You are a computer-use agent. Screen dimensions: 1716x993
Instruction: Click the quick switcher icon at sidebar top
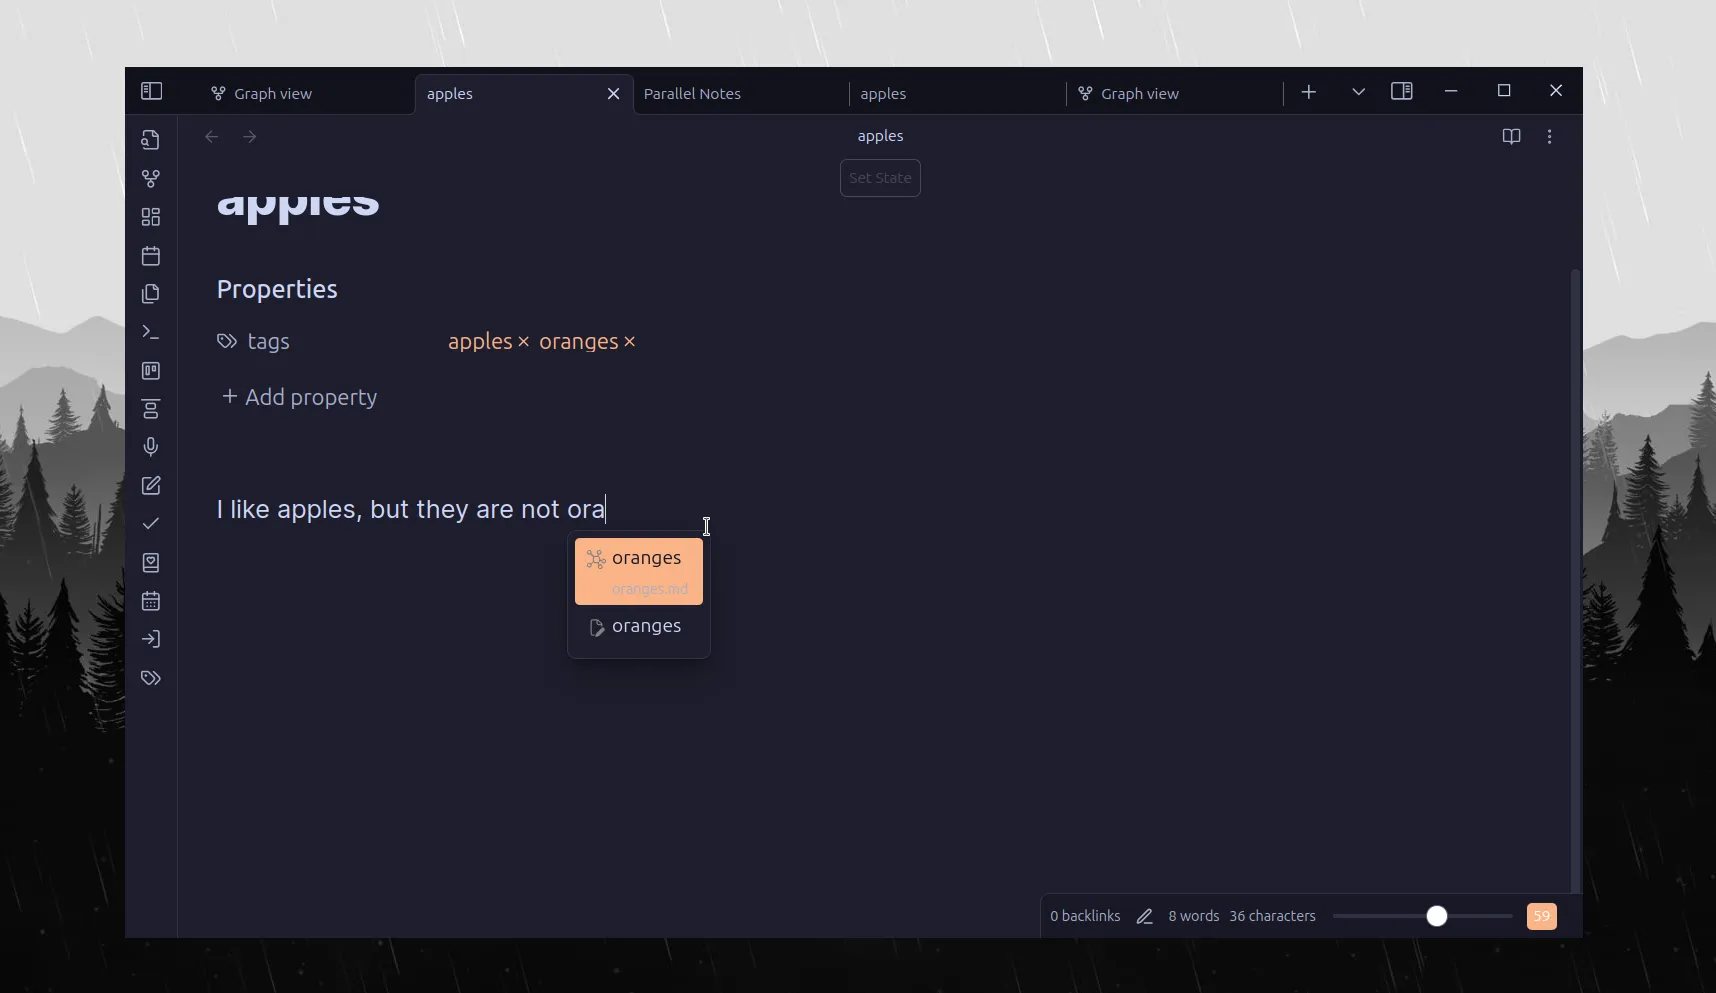pyautogui.click(x=151, y=140)
